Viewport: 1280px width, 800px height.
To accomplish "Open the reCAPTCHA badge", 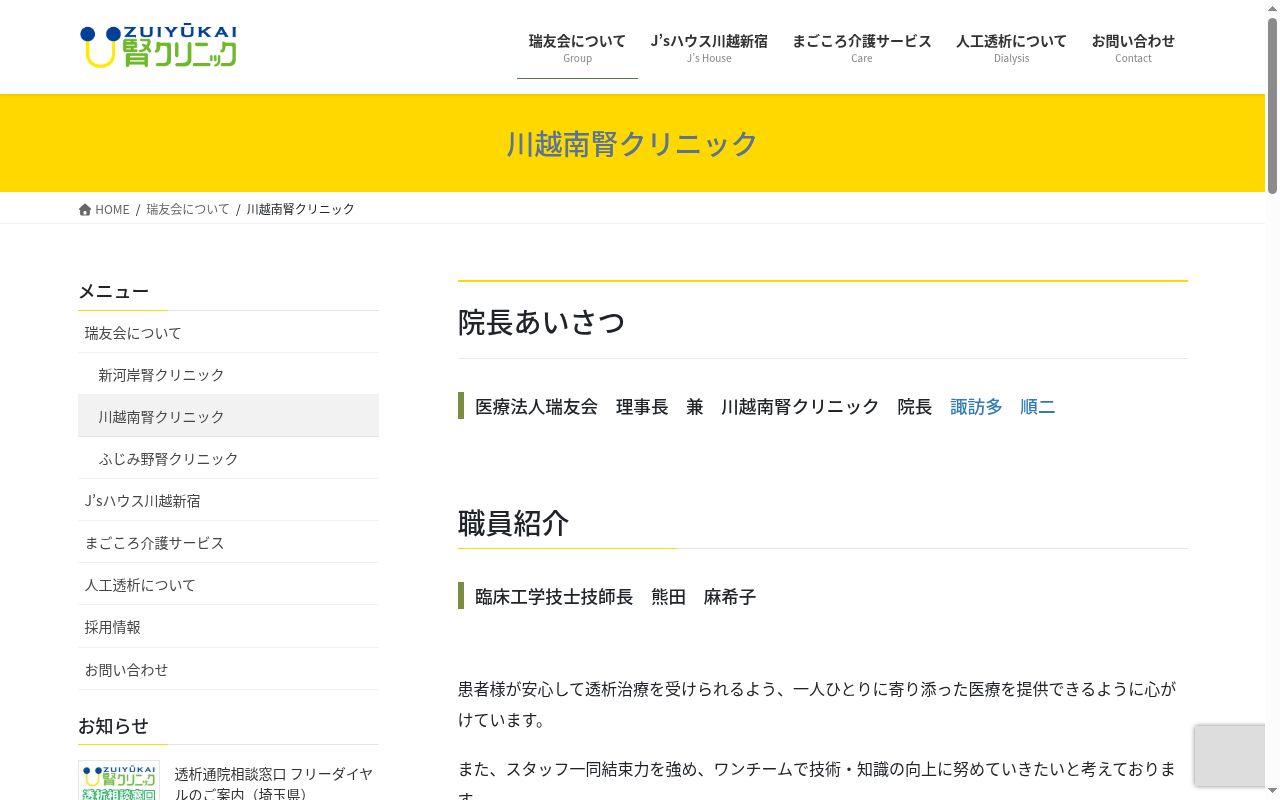I will click(x=1230, y=756).
